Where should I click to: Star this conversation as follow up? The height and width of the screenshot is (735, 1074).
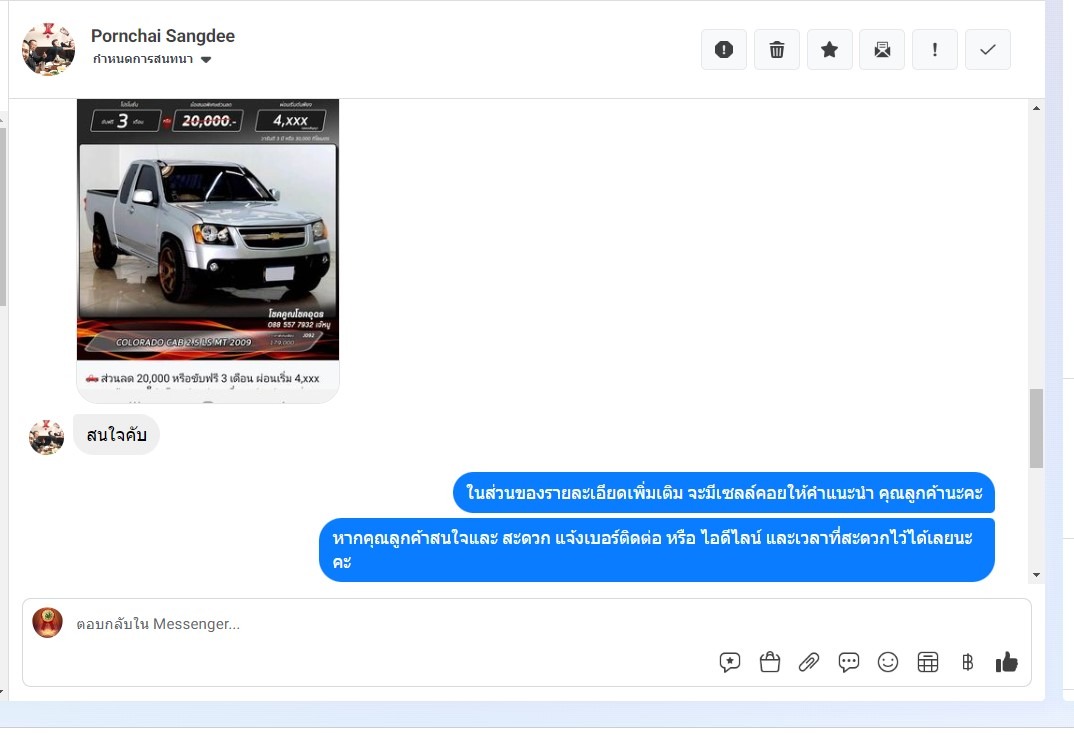pos(829,49)
